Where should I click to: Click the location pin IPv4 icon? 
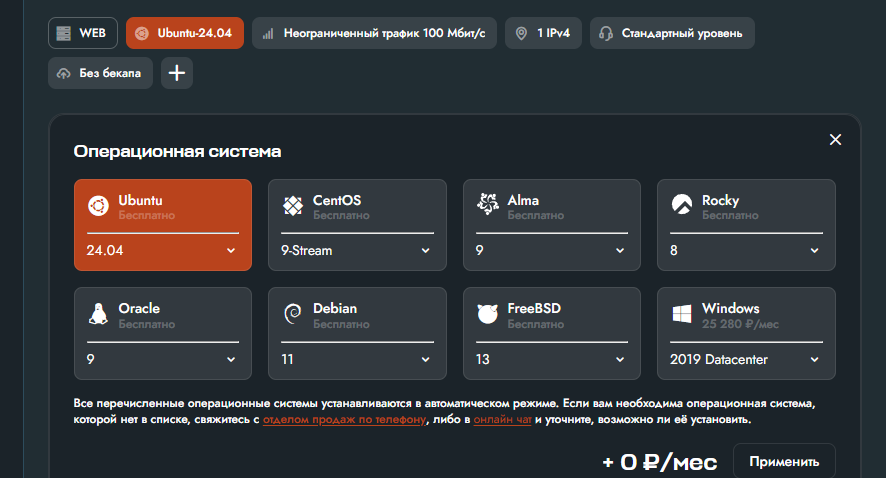(522, 33)
